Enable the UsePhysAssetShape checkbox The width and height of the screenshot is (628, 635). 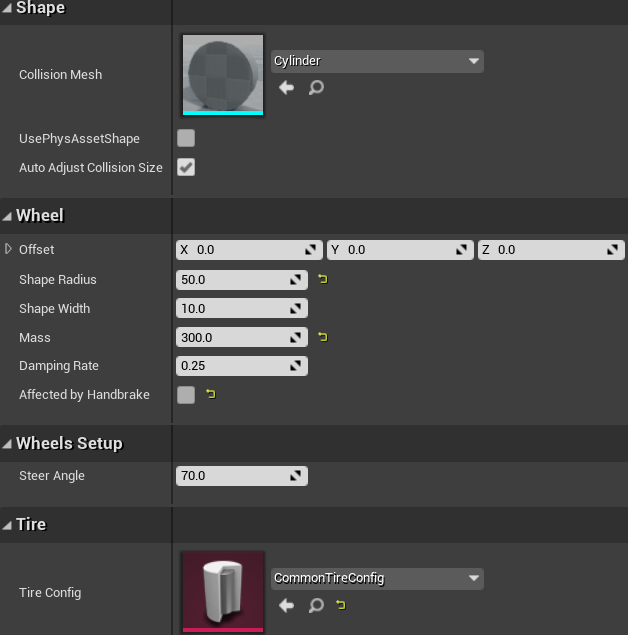(x=186, y=138)
